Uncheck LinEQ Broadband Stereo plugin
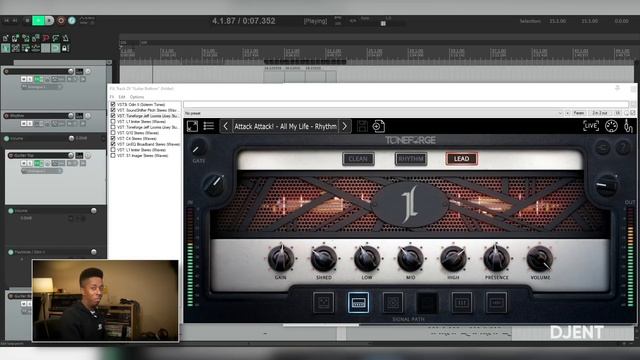This screenshot has width=640, height=360. point(113,144)
